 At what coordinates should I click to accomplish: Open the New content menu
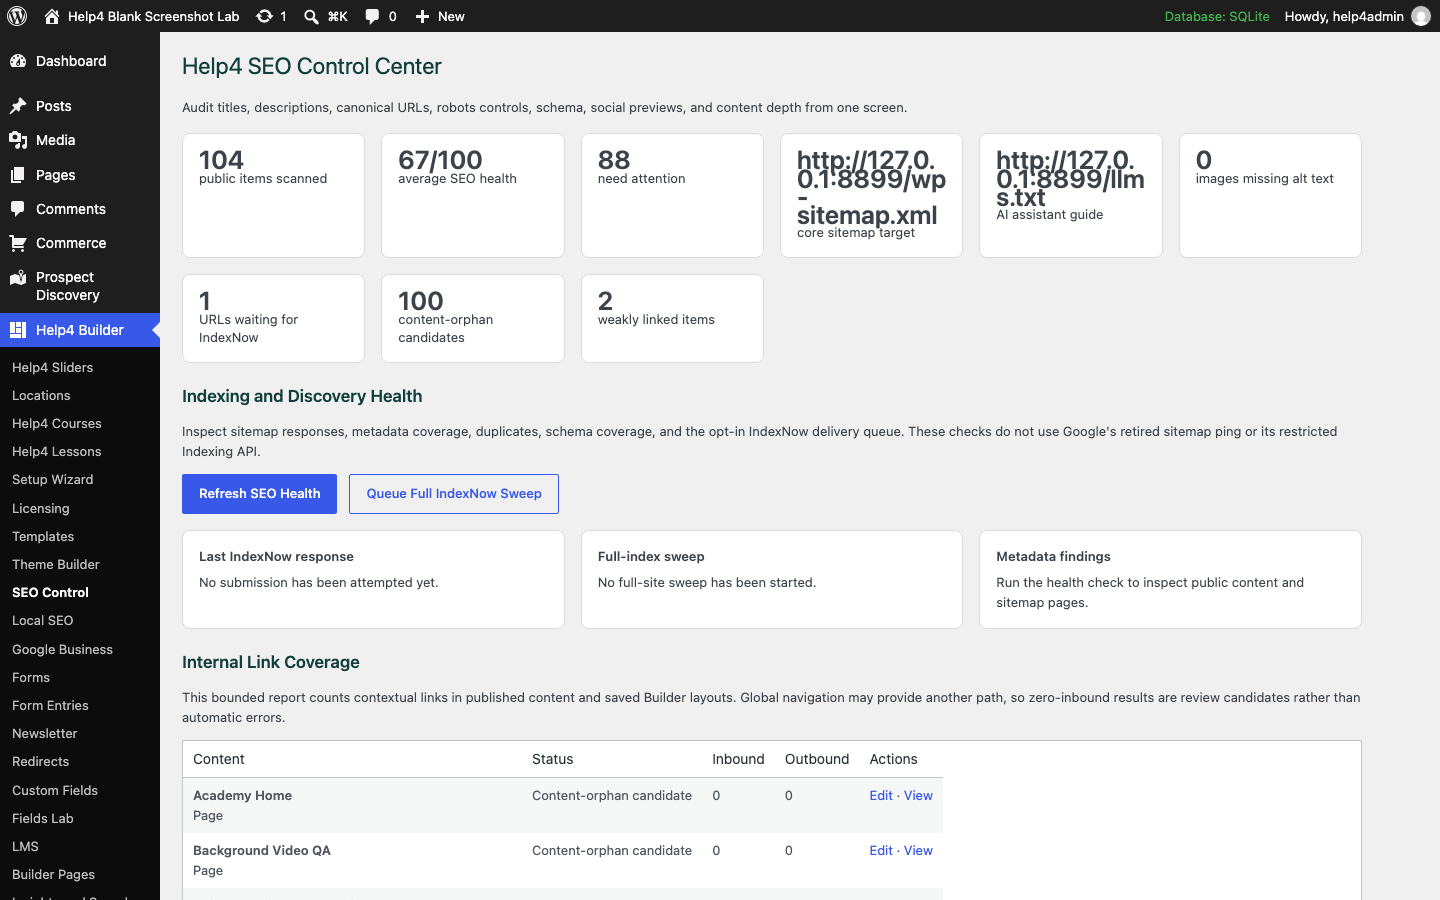(x=440, y=16)
